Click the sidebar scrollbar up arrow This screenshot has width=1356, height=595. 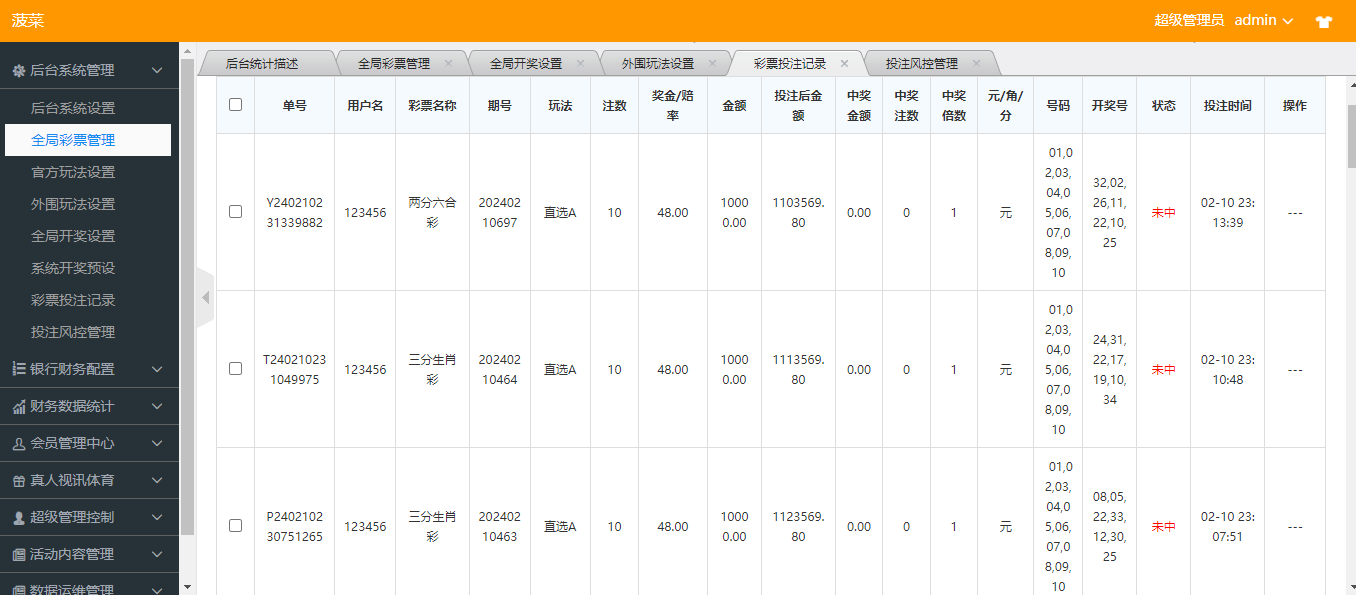pyautogui.click(x=187, y=50)
